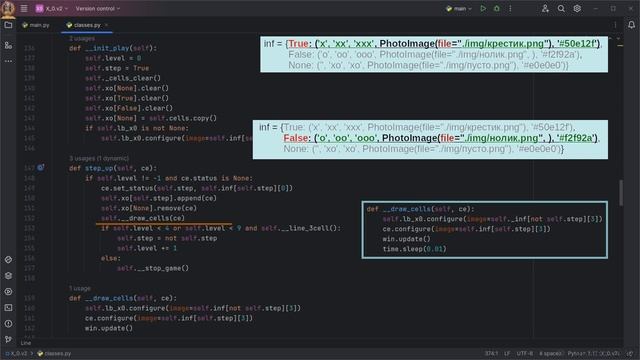Viewport: 640px width, 360px height.
Task: Click the 'self.level += 1' line
Action: 147,248
